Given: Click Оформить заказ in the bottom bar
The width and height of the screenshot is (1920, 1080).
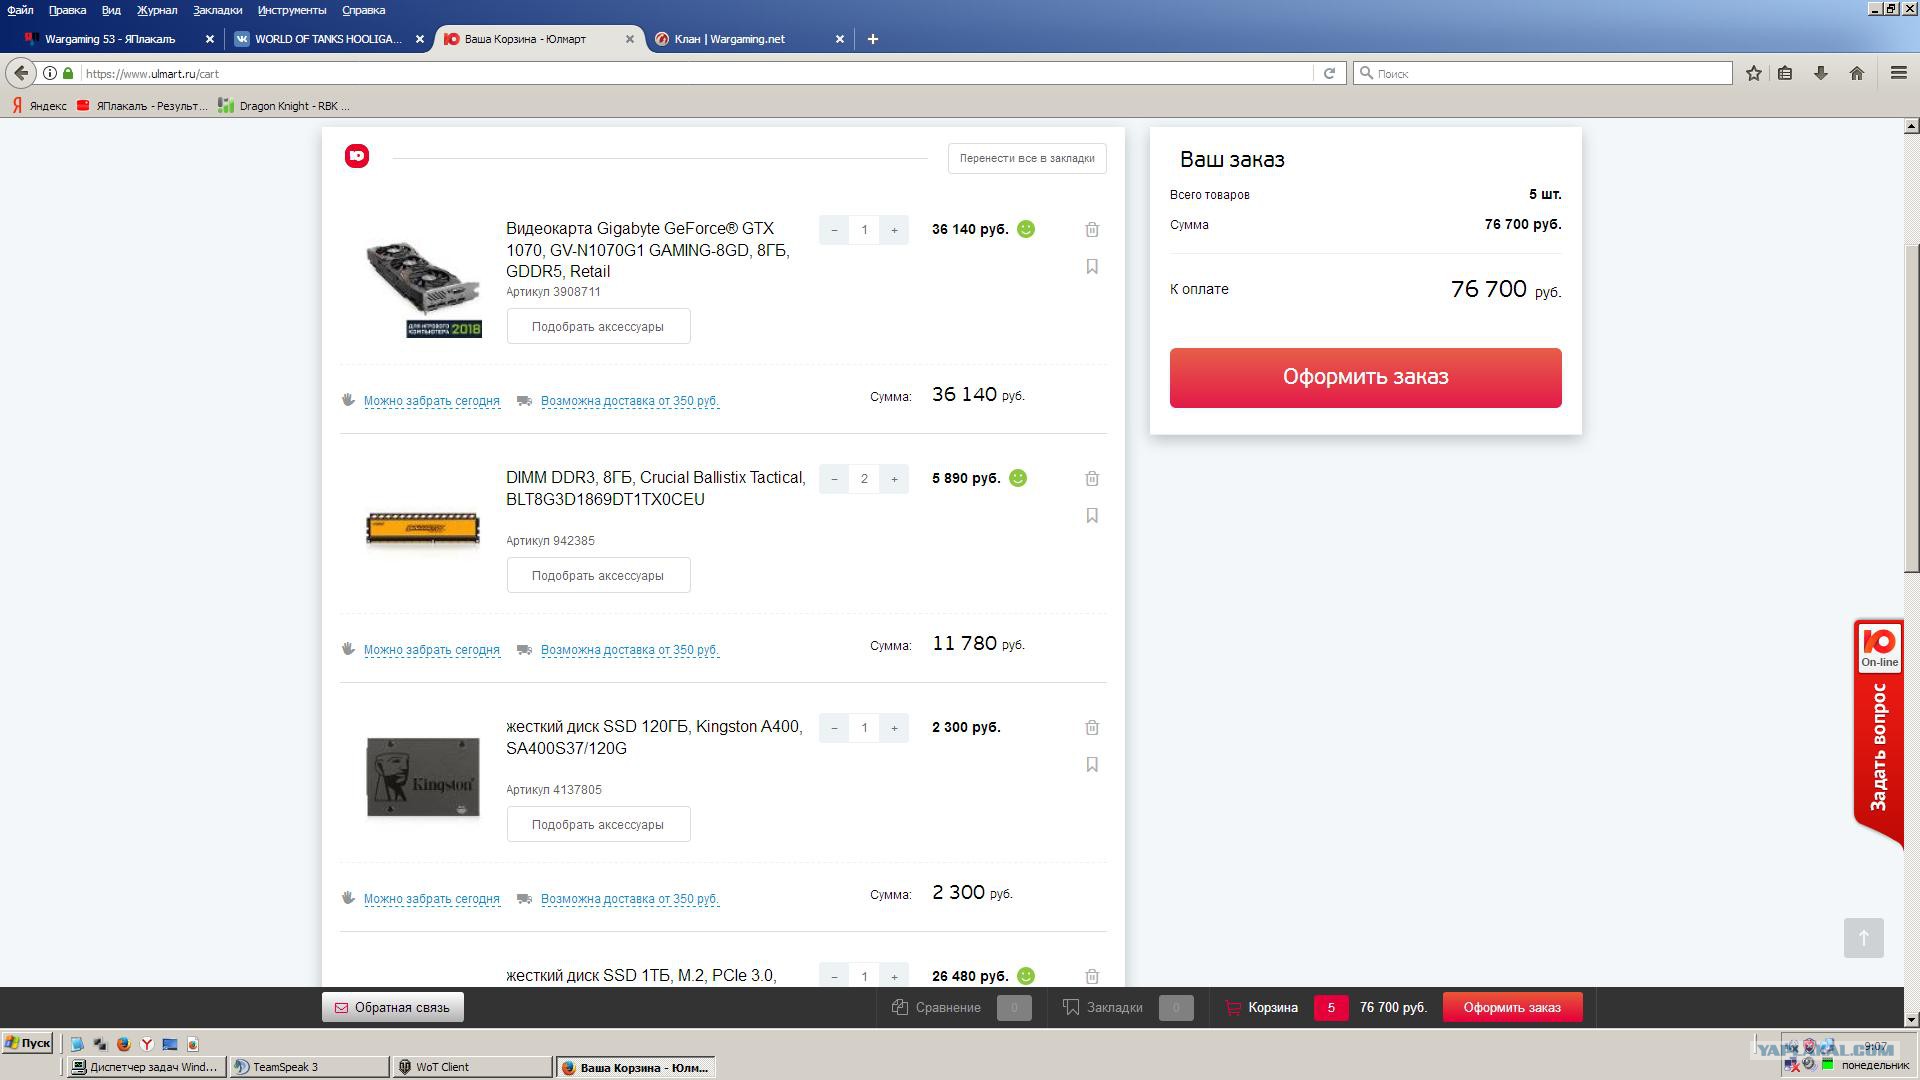Looking at the screenshot, I should (x=1512, y=1008).
